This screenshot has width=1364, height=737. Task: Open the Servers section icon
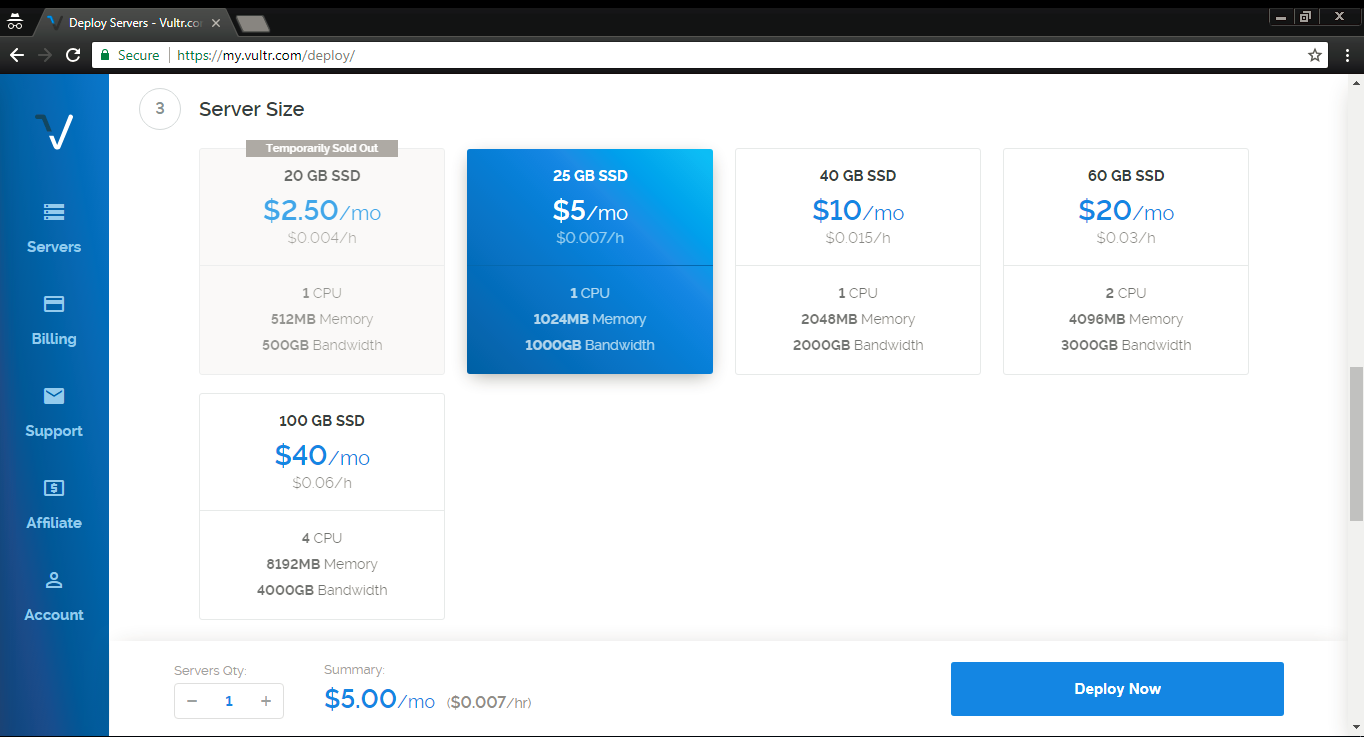click(x=54, y=212)
